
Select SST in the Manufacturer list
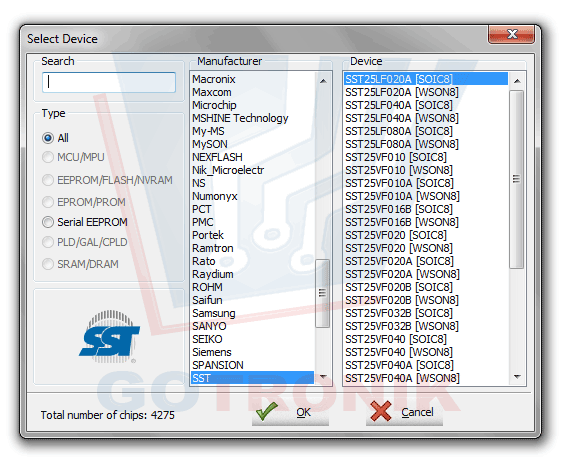click(x=252, y=378)
